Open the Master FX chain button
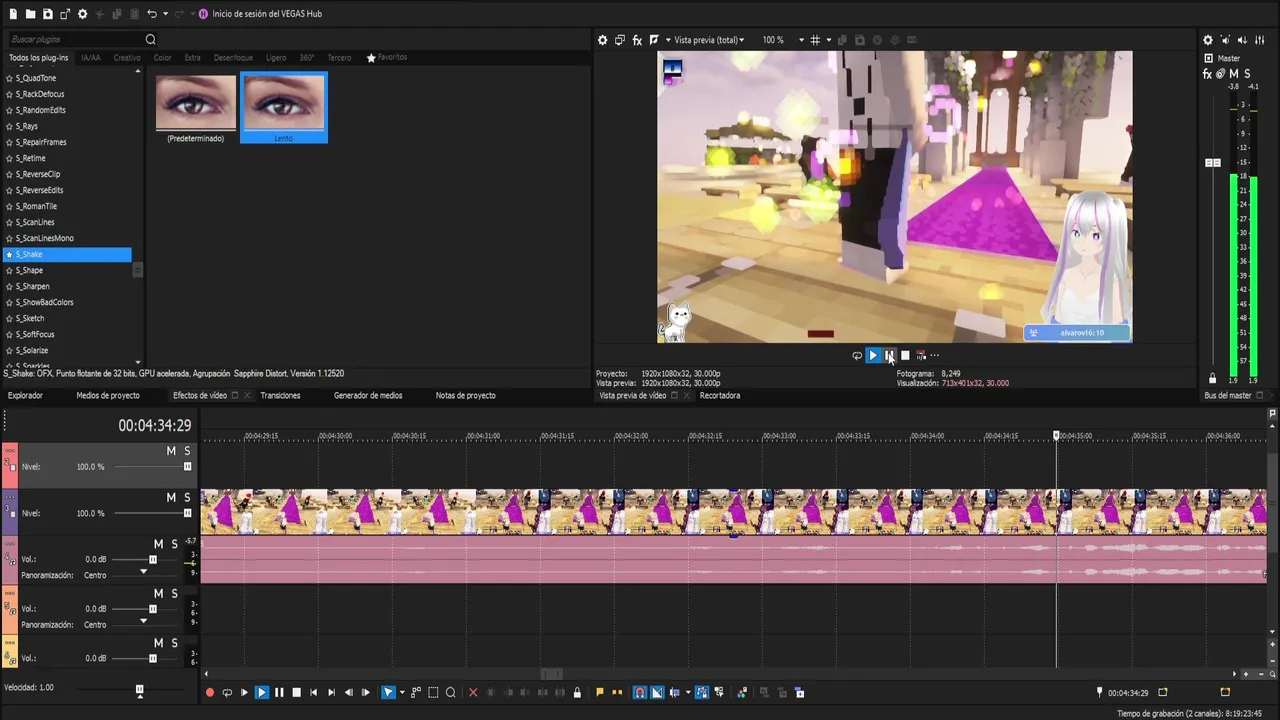The image size is (1280, 720). pos(1207,74)
